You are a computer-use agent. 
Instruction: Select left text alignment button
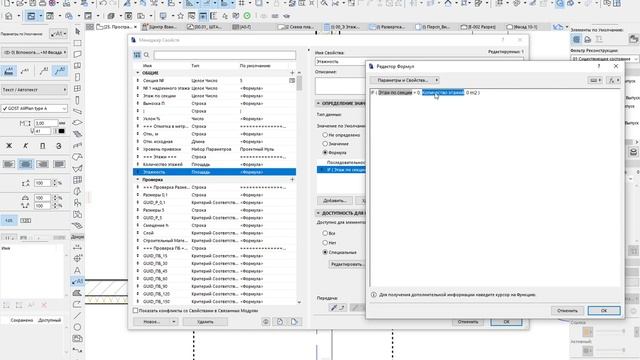(9, 164)
